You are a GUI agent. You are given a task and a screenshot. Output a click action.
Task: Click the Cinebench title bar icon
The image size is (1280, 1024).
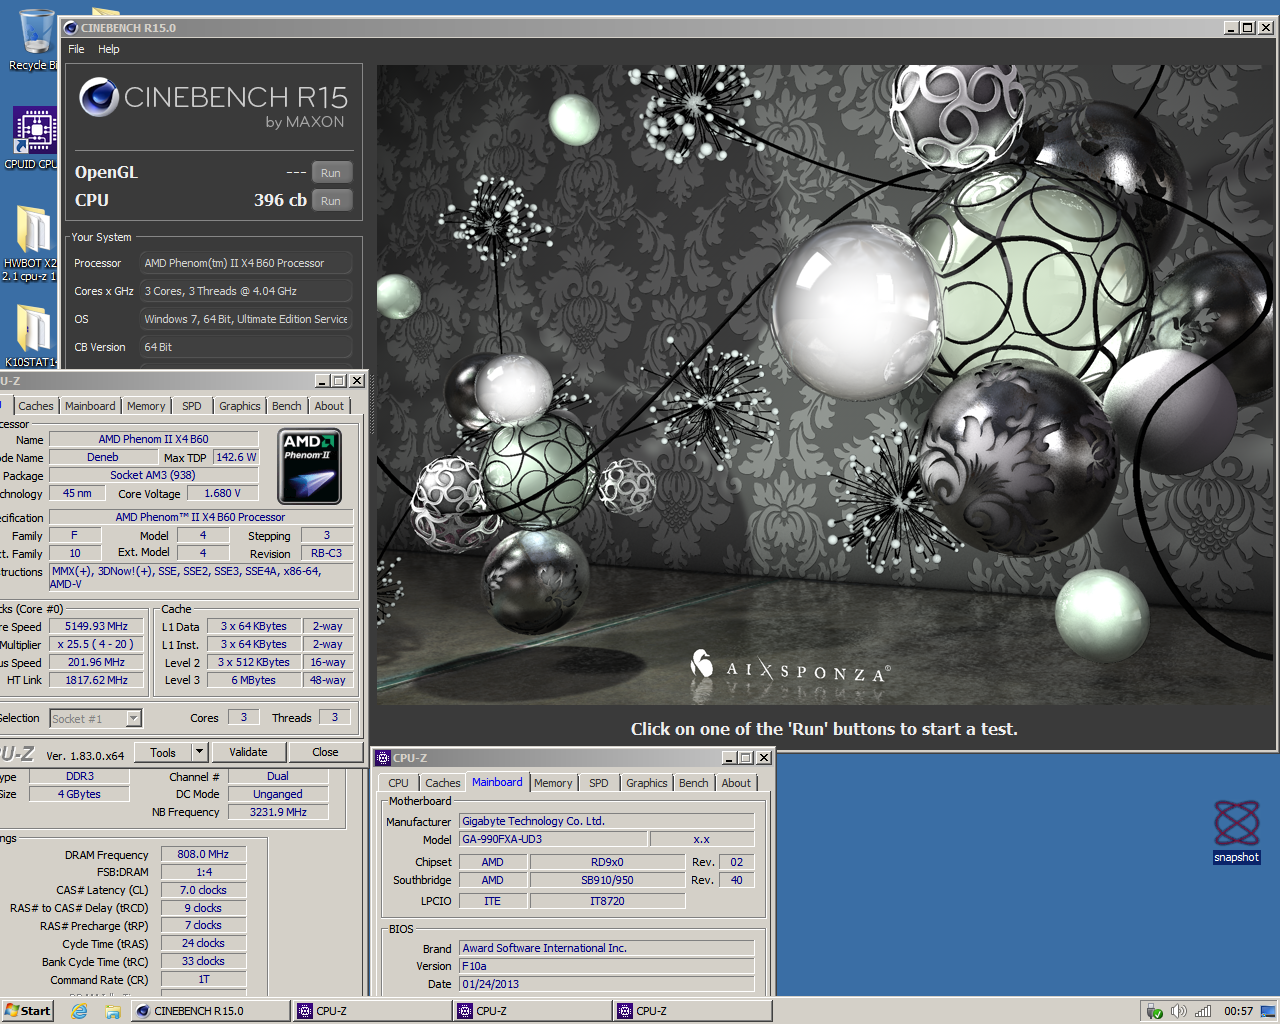[x=71, y=28]
